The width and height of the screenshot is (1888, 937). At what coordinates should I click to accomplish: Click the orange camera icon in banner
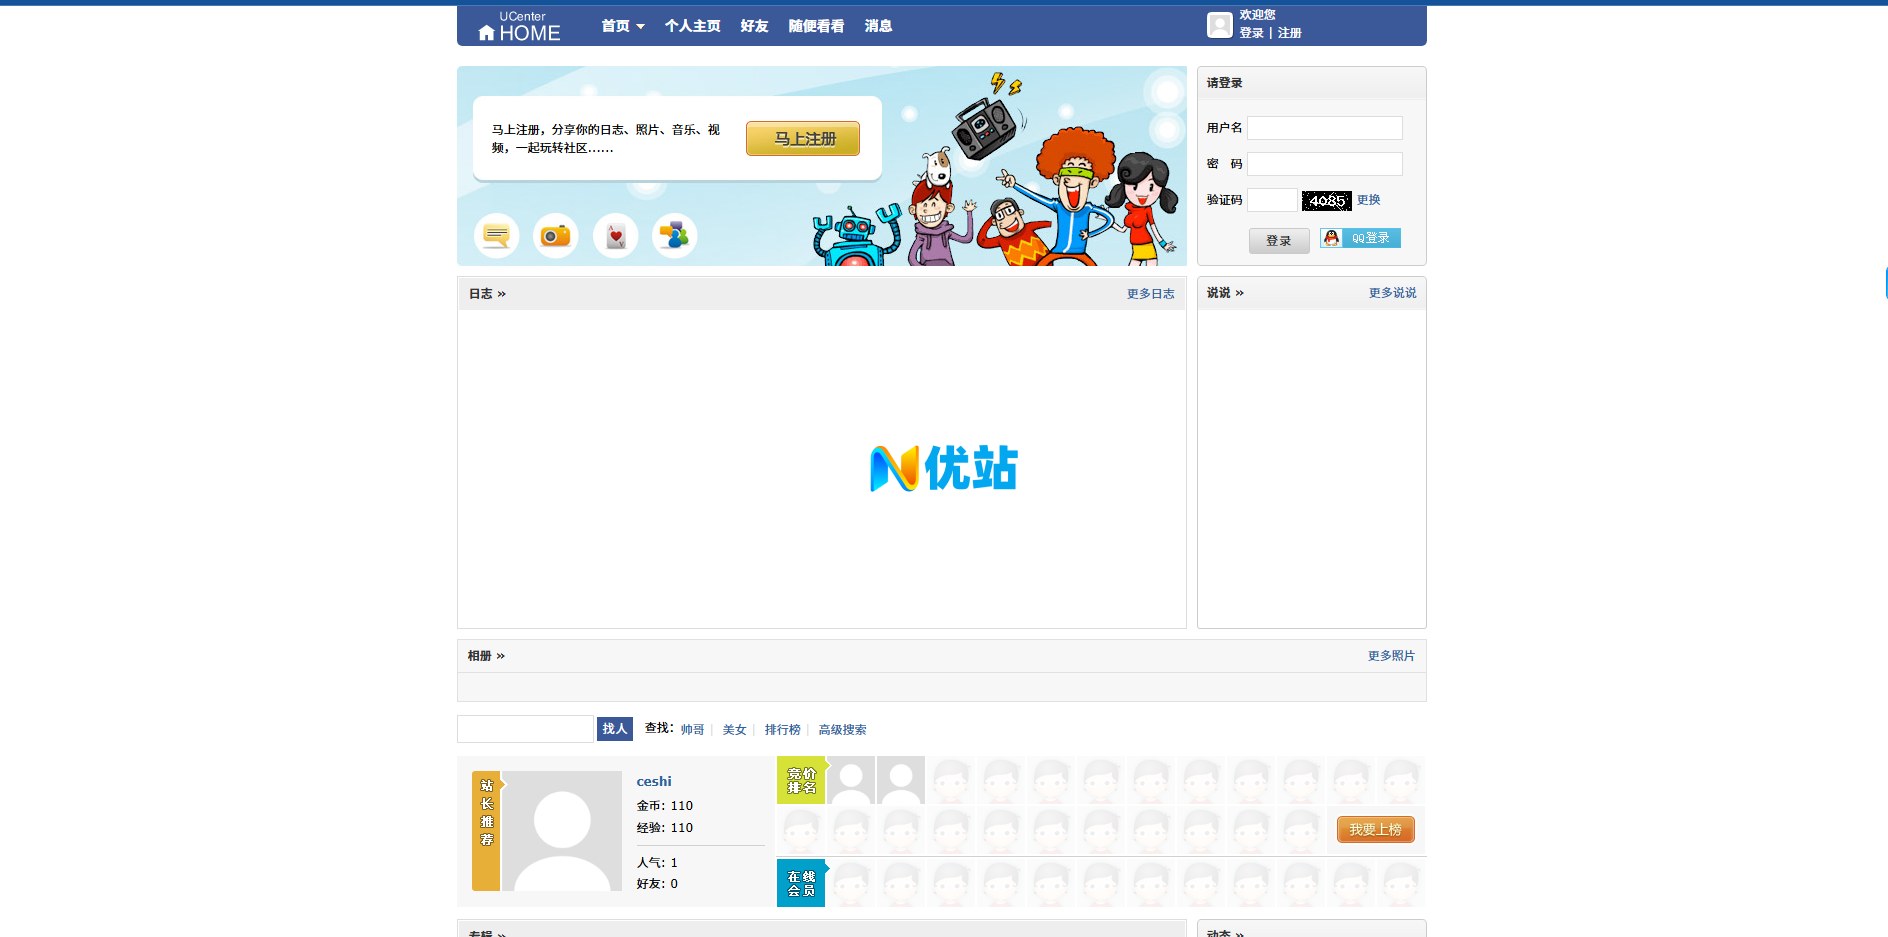pos(555,236)
